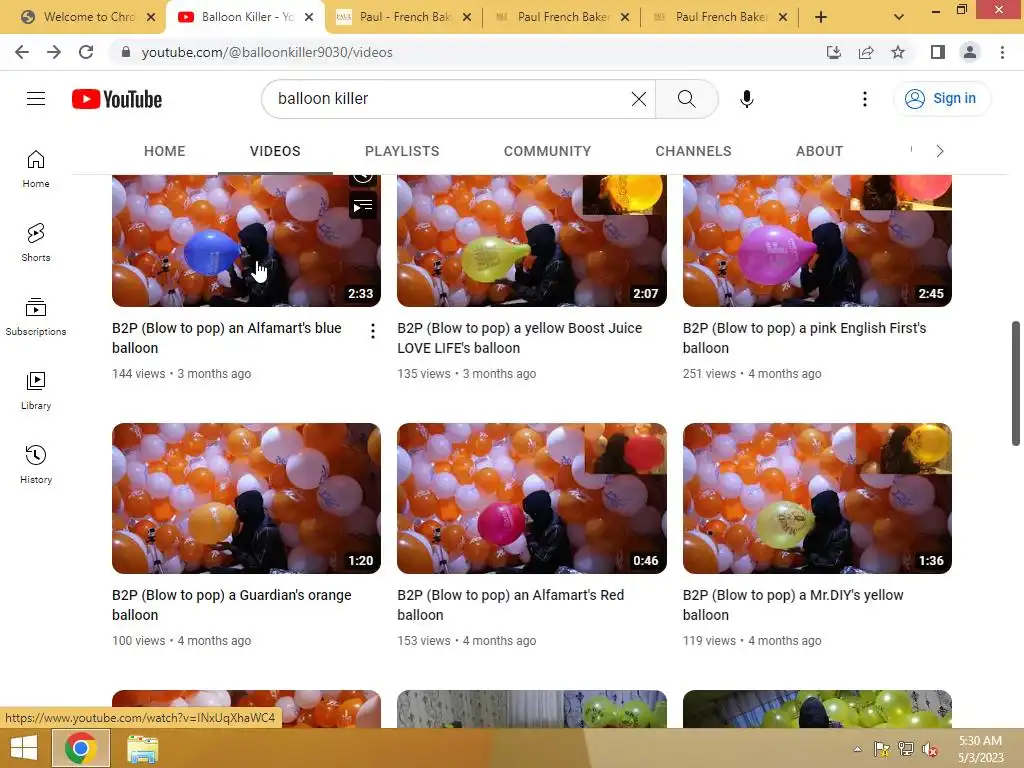Expand the tab search dropdown arrow
The height and width of the screenshot is (768, 1024).
pyautogui.click(x=899, y=17)
